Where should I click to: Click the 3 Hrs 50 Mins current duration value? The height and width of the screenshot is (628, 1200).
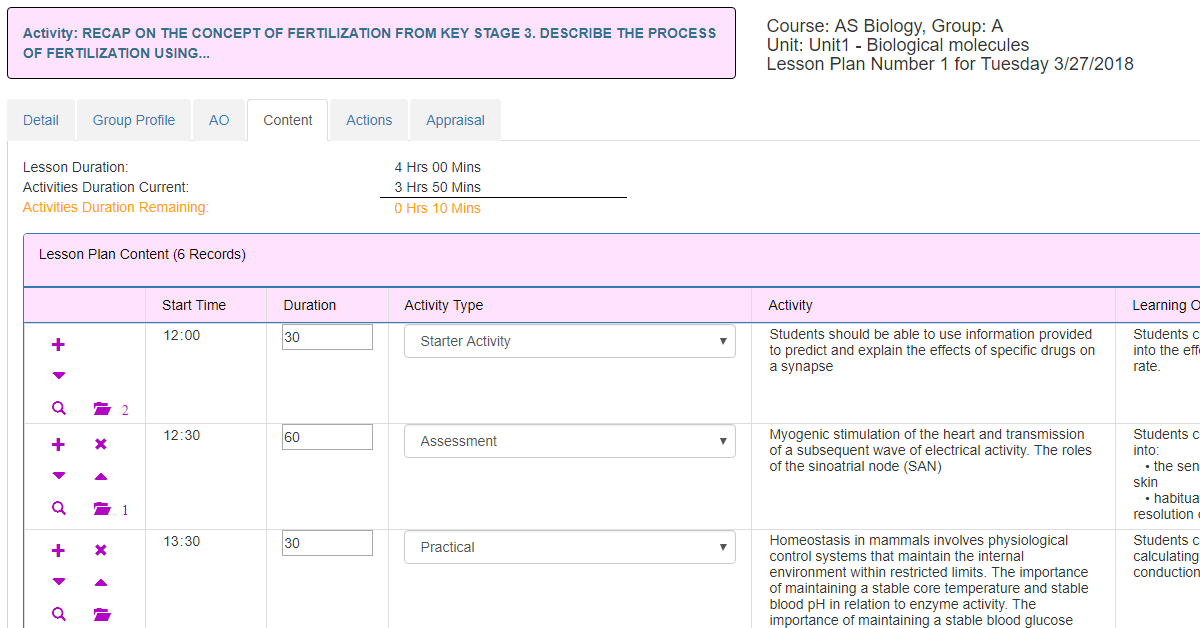coord(438,187)
